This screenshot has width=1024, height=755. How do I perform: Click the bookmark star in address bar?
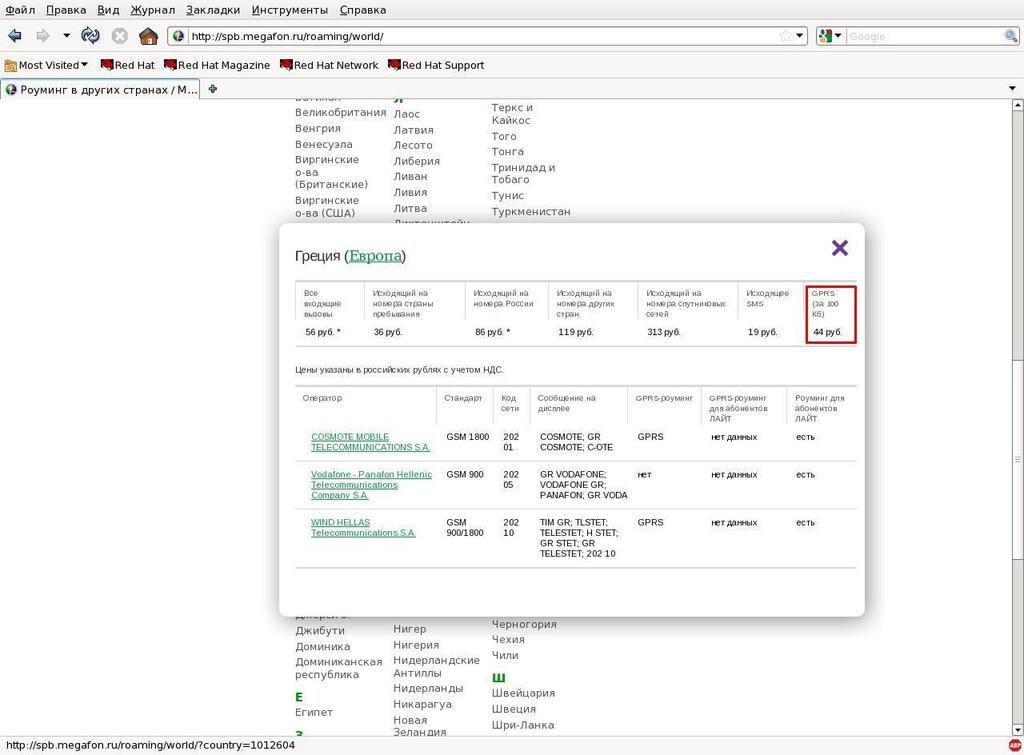coord(785,36)
